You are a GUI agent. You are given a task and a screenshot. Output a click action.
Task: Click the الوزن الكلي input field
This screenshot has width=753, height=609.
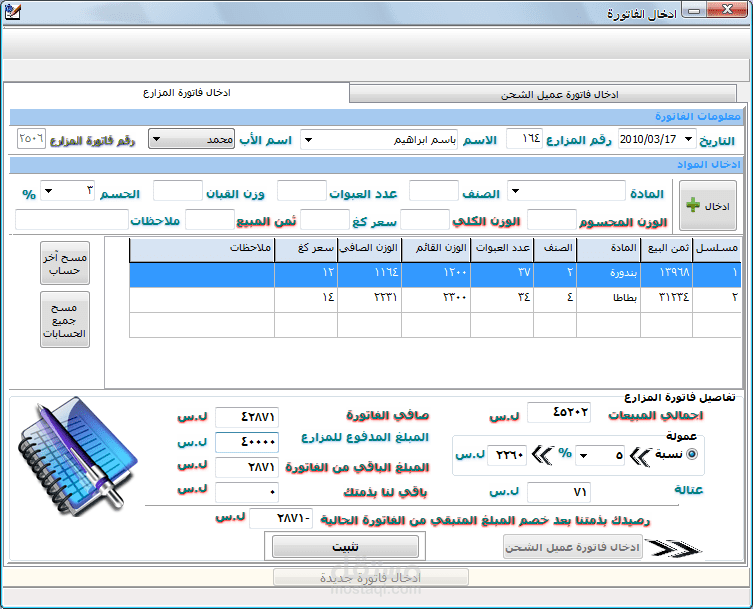pos(425,219)
